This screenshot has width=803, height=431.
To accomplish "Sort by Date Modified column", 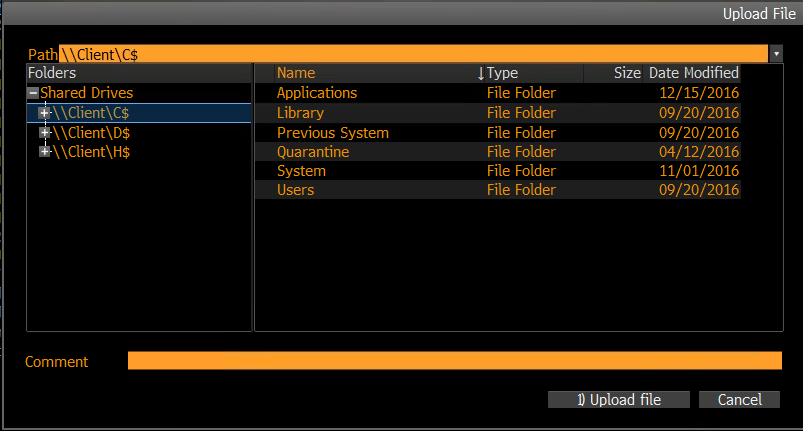I will (694, 73).
